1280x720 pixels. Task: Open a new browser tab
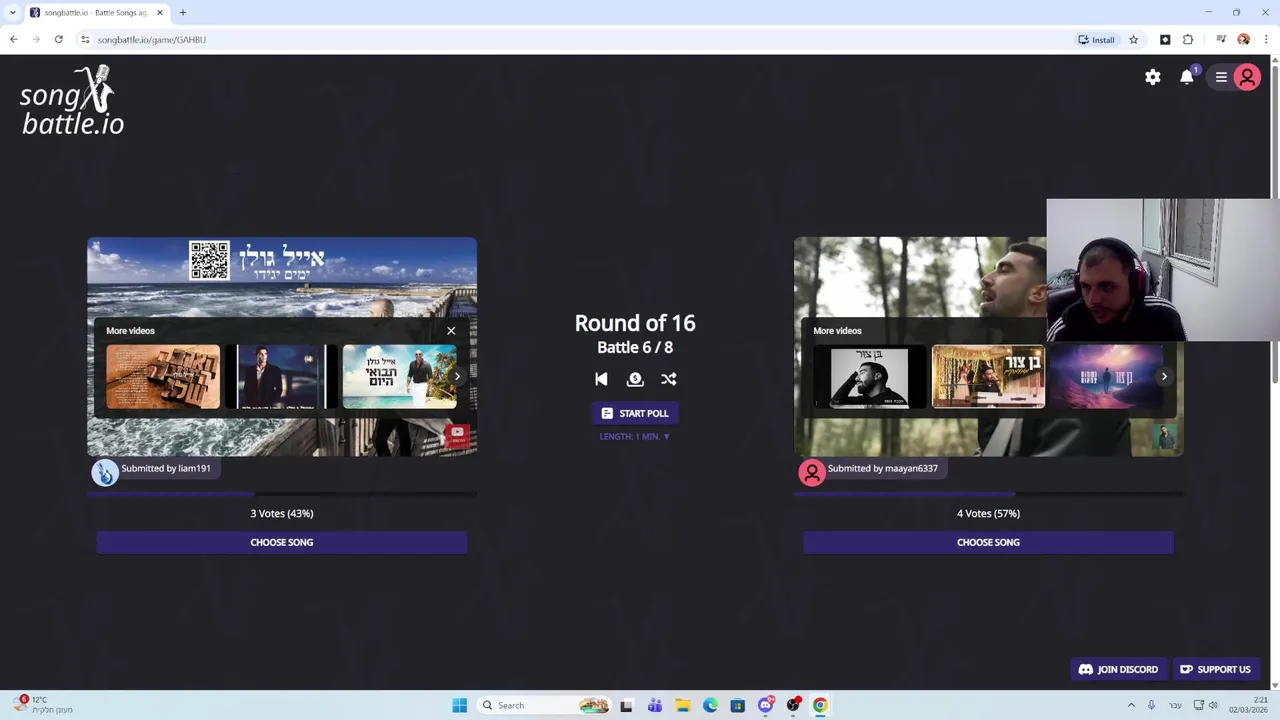click(x=183, y=13)
